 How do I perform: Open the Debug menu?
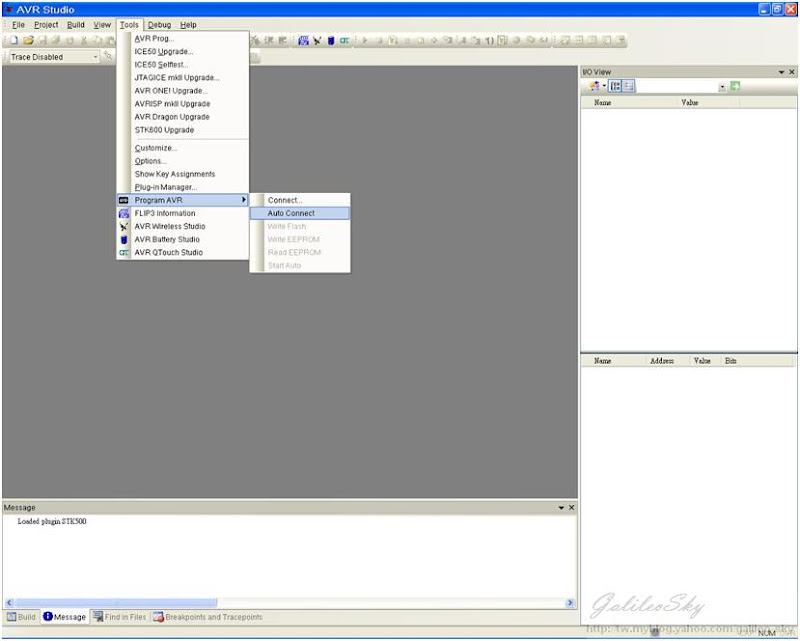click(160, 24)
